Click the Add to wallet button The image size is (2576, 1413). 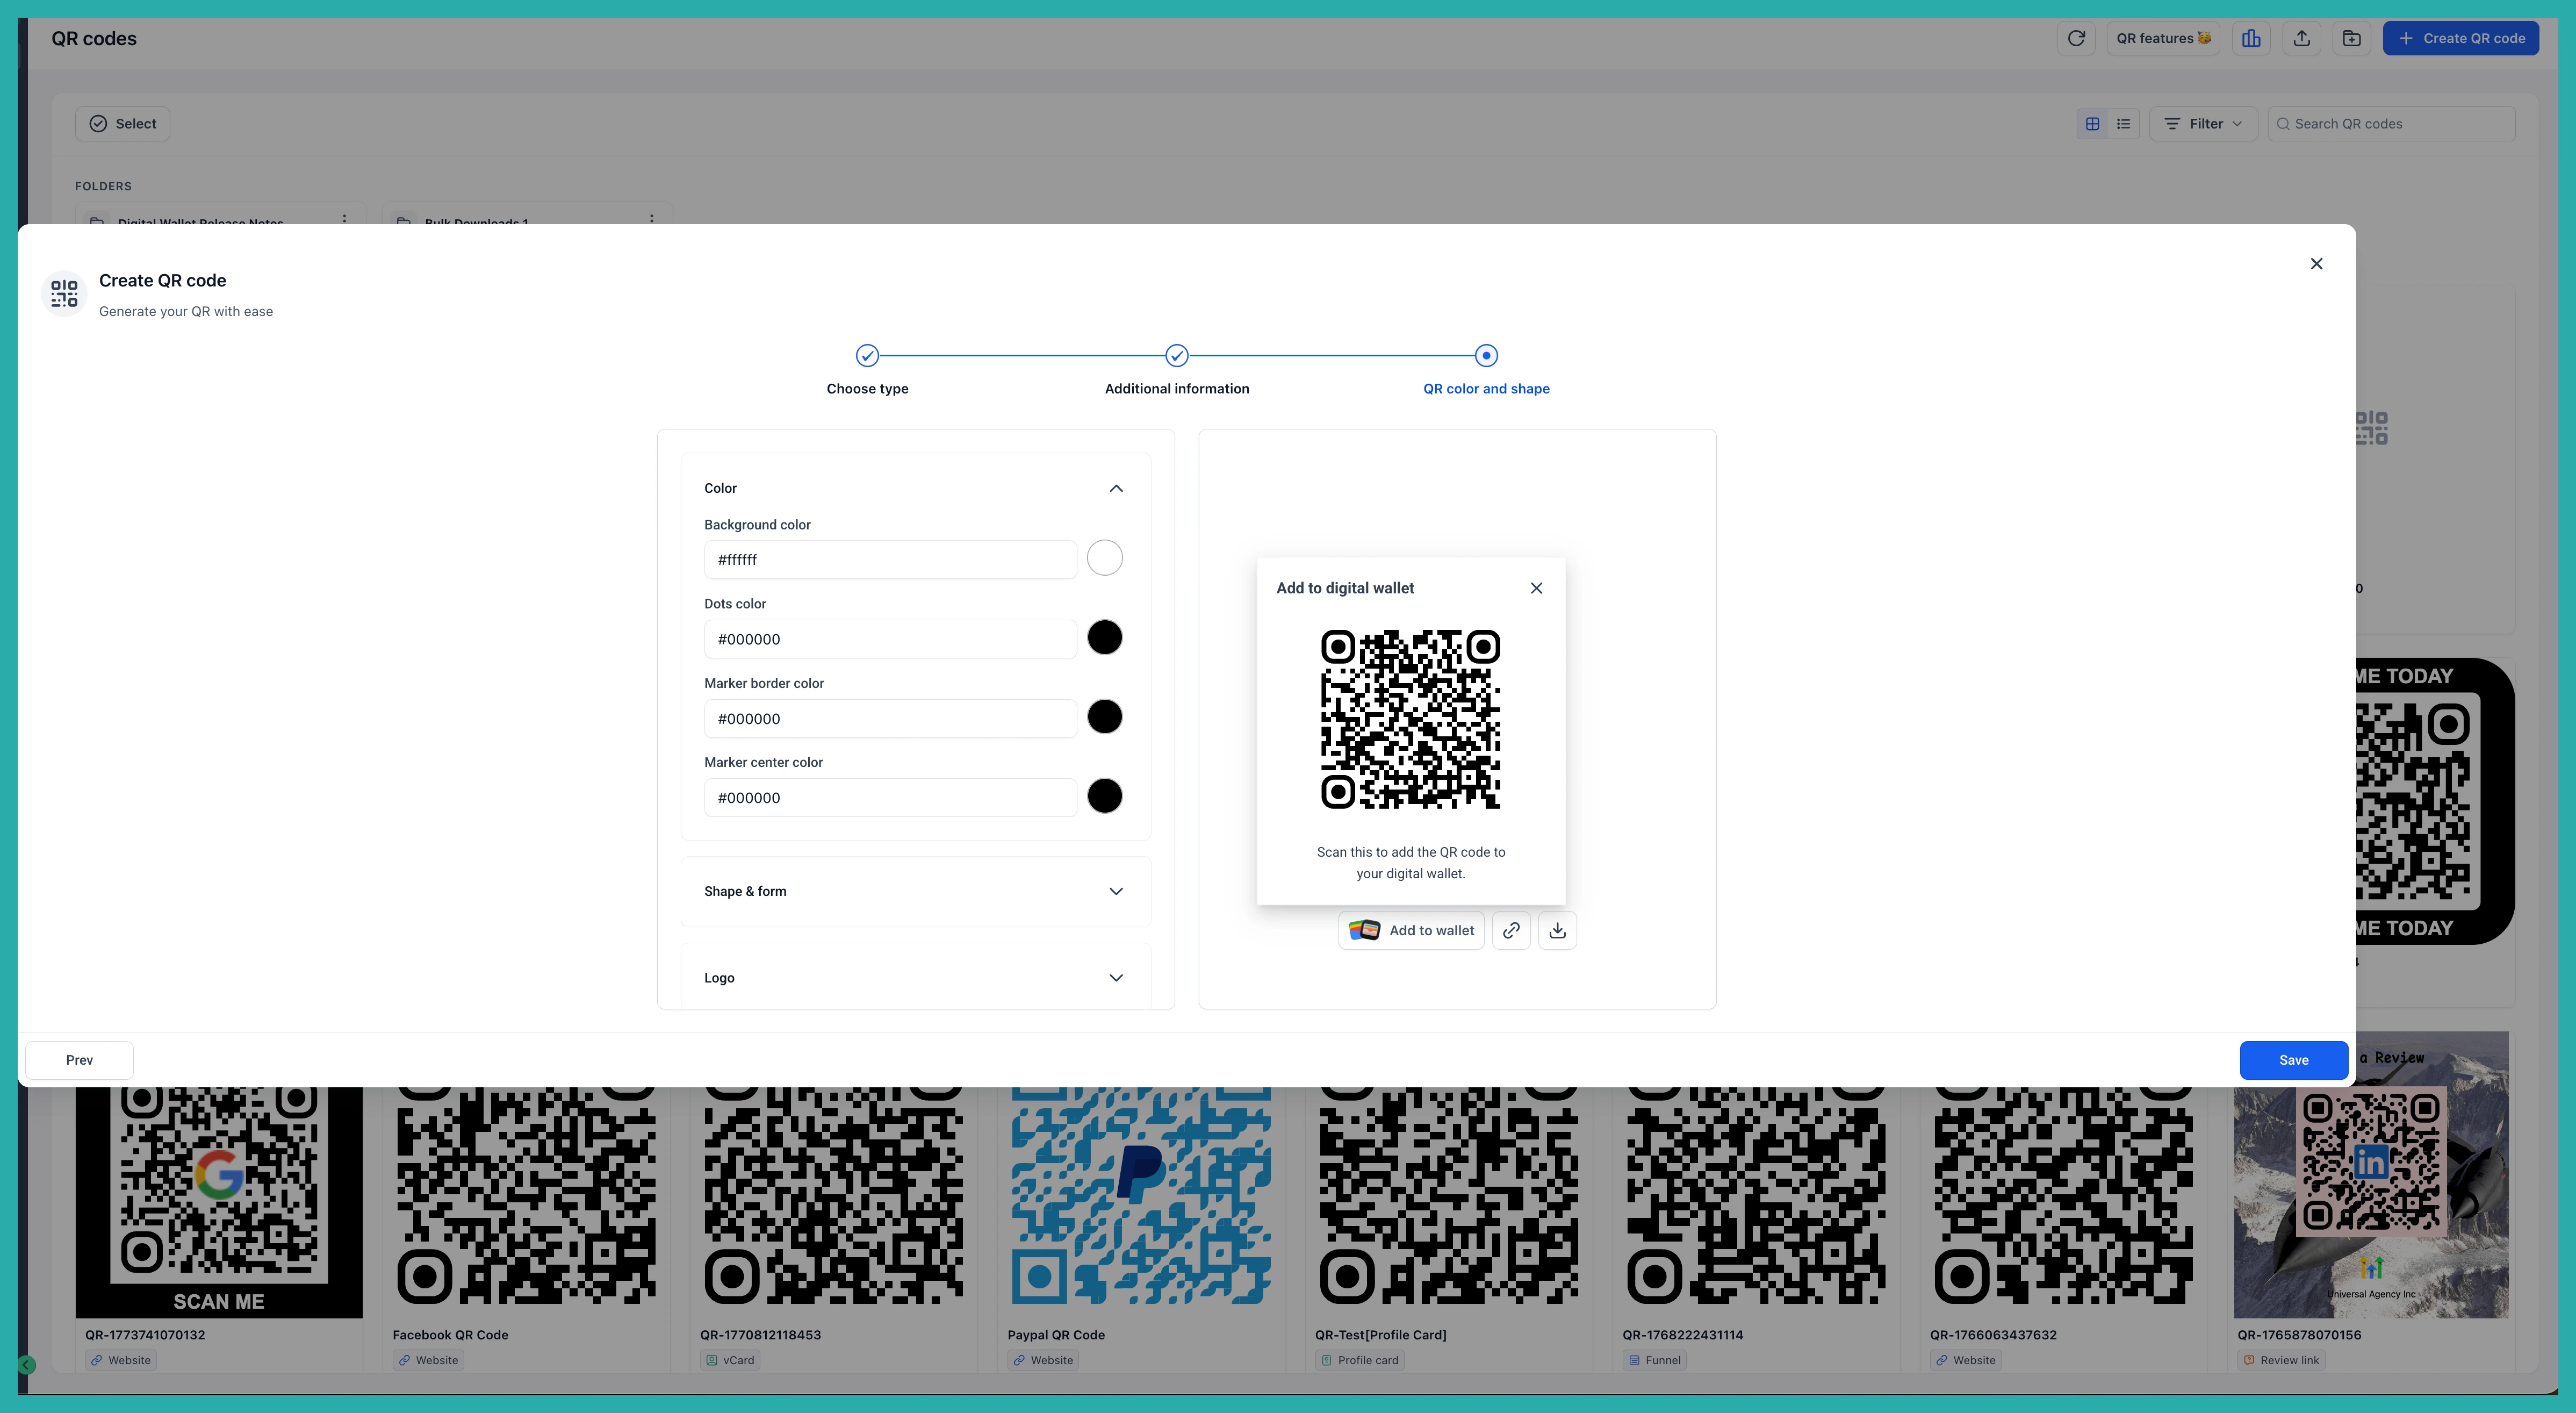(x=1411, y=930)
